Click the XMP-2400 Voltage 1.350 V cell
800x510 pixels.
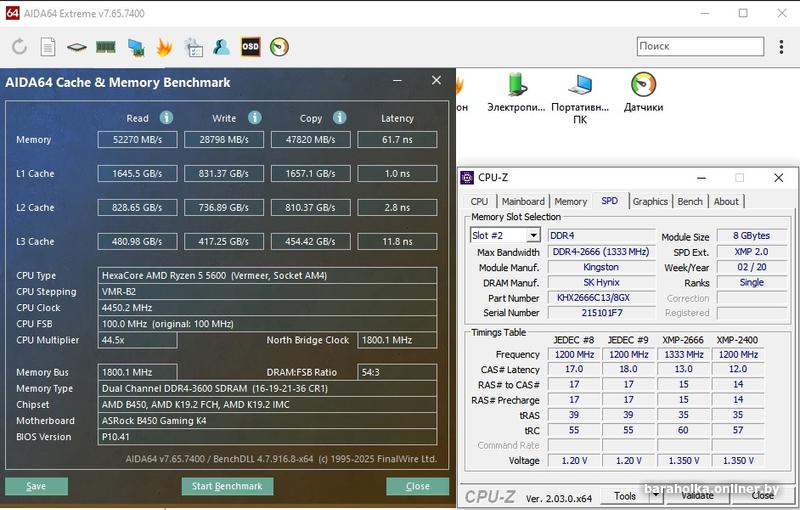738,461
